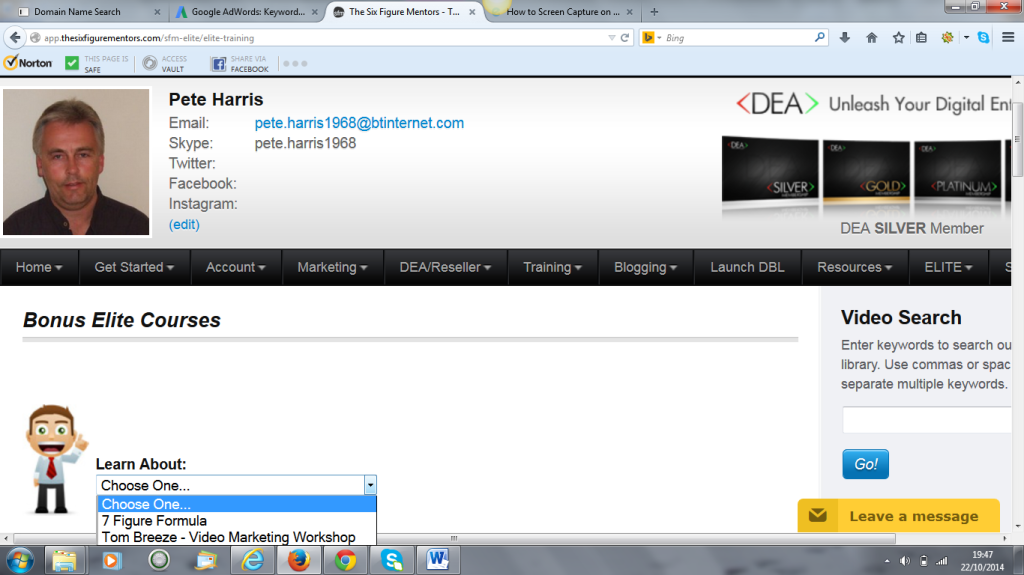The height and width of the screenshot is (575, 1024).
Task: Open Norton Access Vault
Action: [165, 63]
